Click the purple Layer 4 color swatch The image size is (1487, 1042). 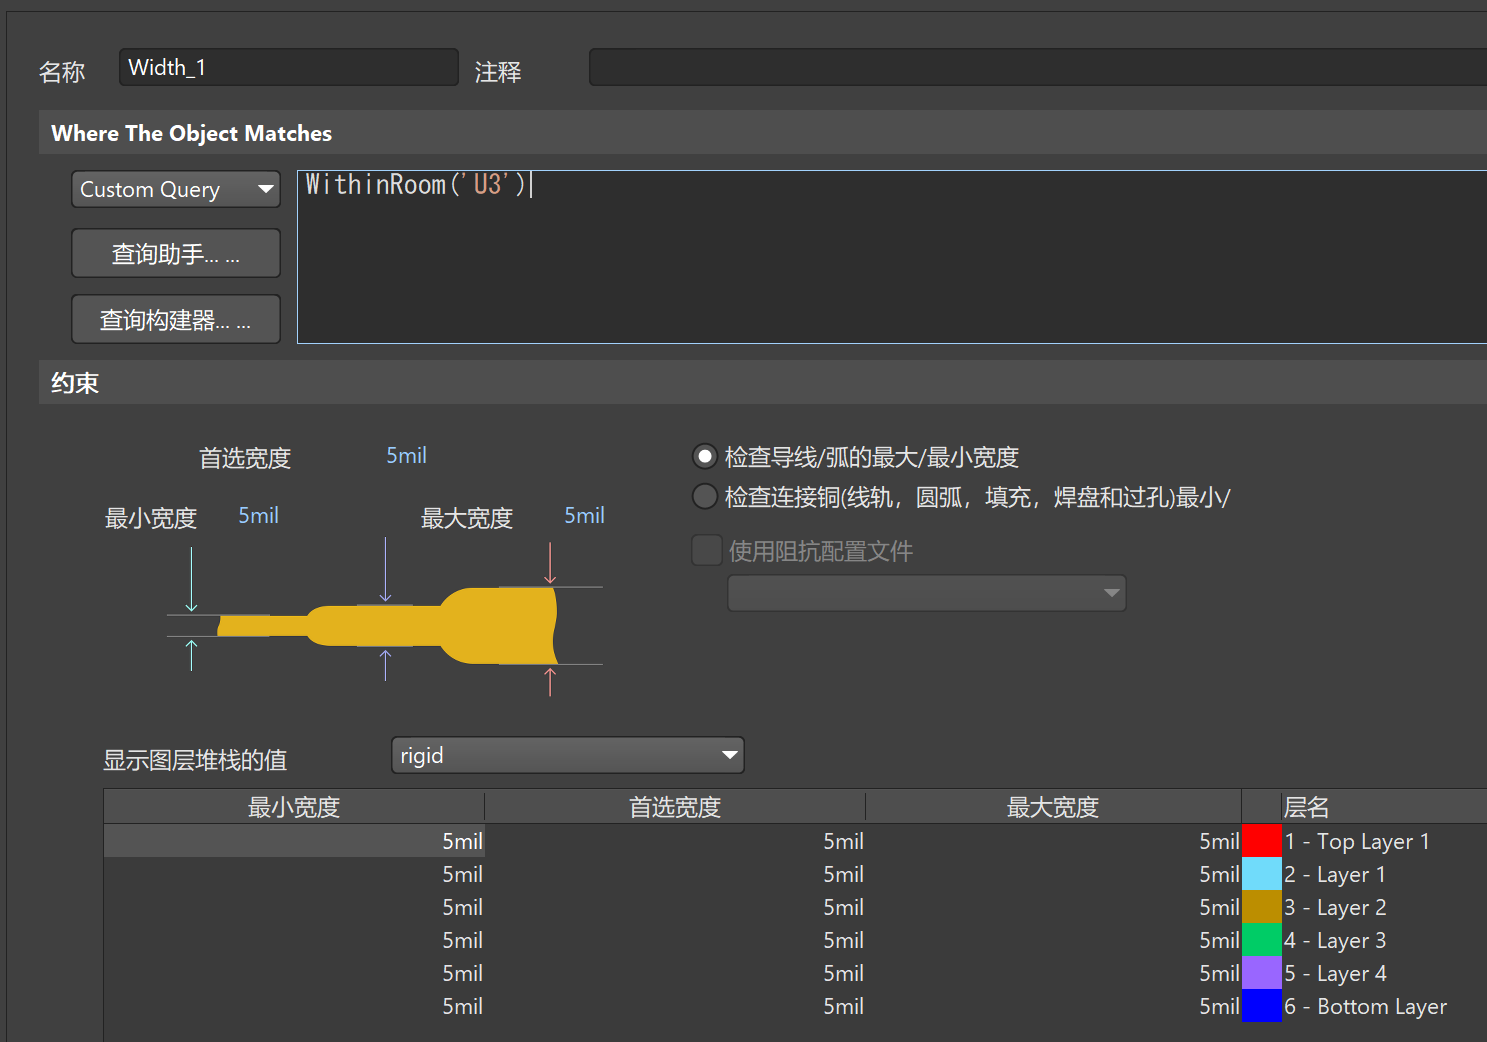[x=1261, y=973]
